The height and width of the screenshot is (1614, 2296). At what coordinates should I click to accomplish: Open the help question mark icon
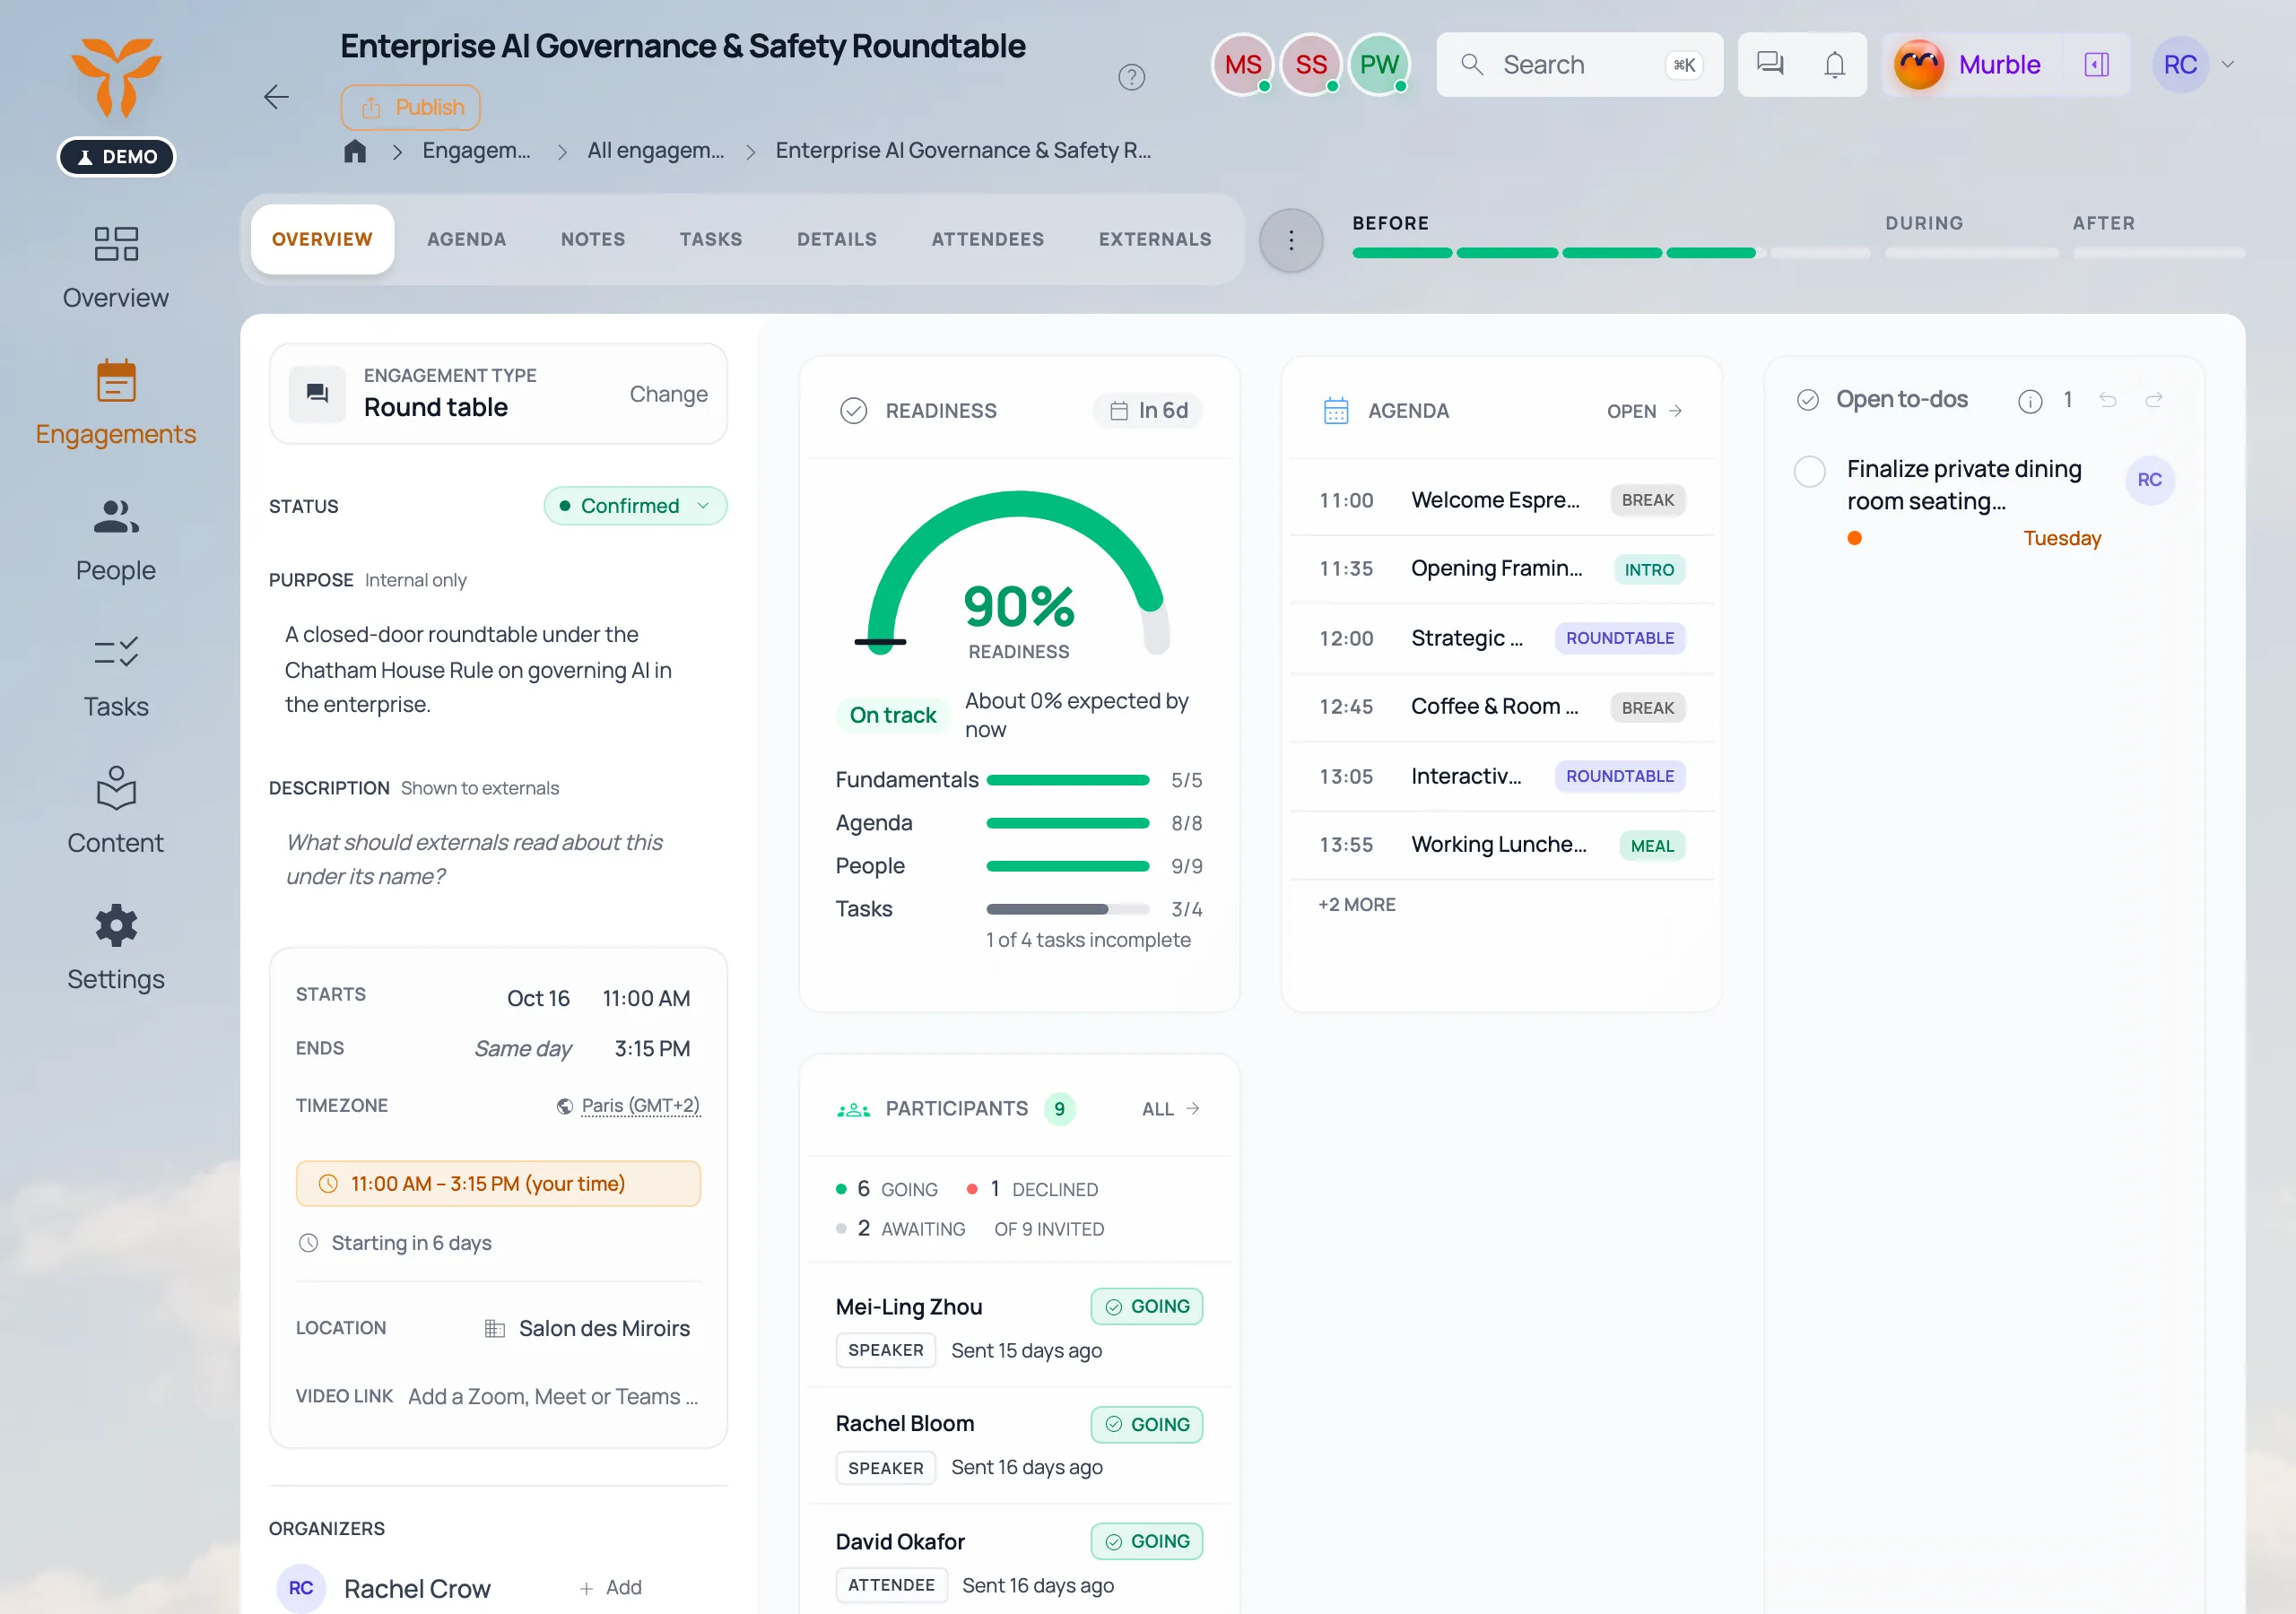point(1131,77)
